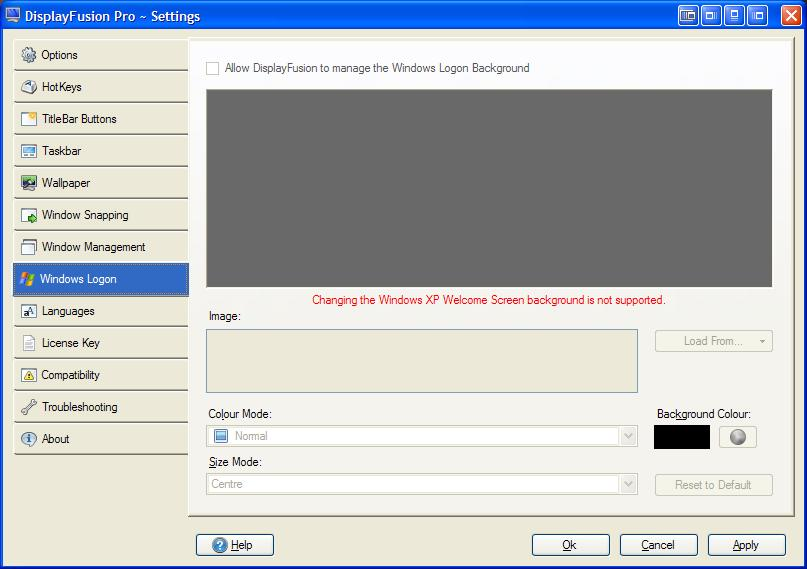Enable managing the Windows Logon Background
The image size is (807, 569).
[x=212, y=68]
